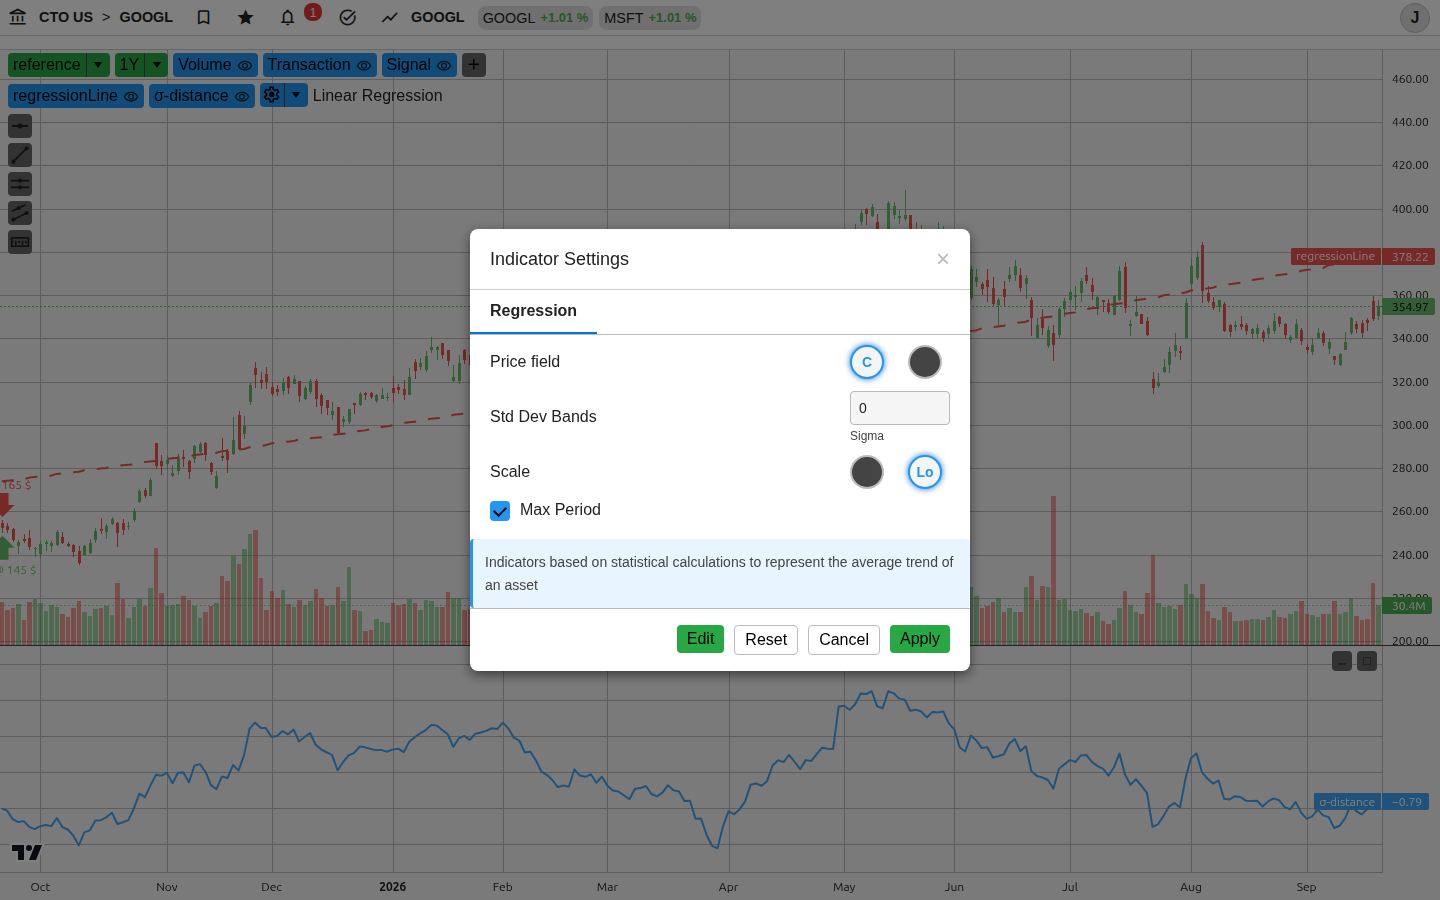
Task: Click the reference label button
Action: (x=47, y=65)
